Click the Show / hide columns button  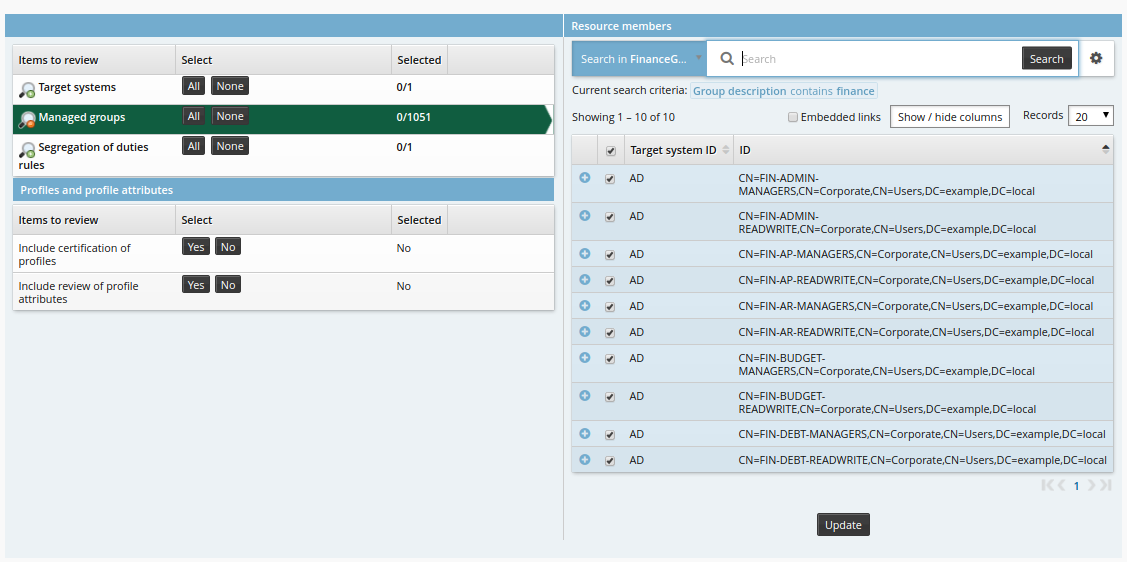click(x=949, y=117)
